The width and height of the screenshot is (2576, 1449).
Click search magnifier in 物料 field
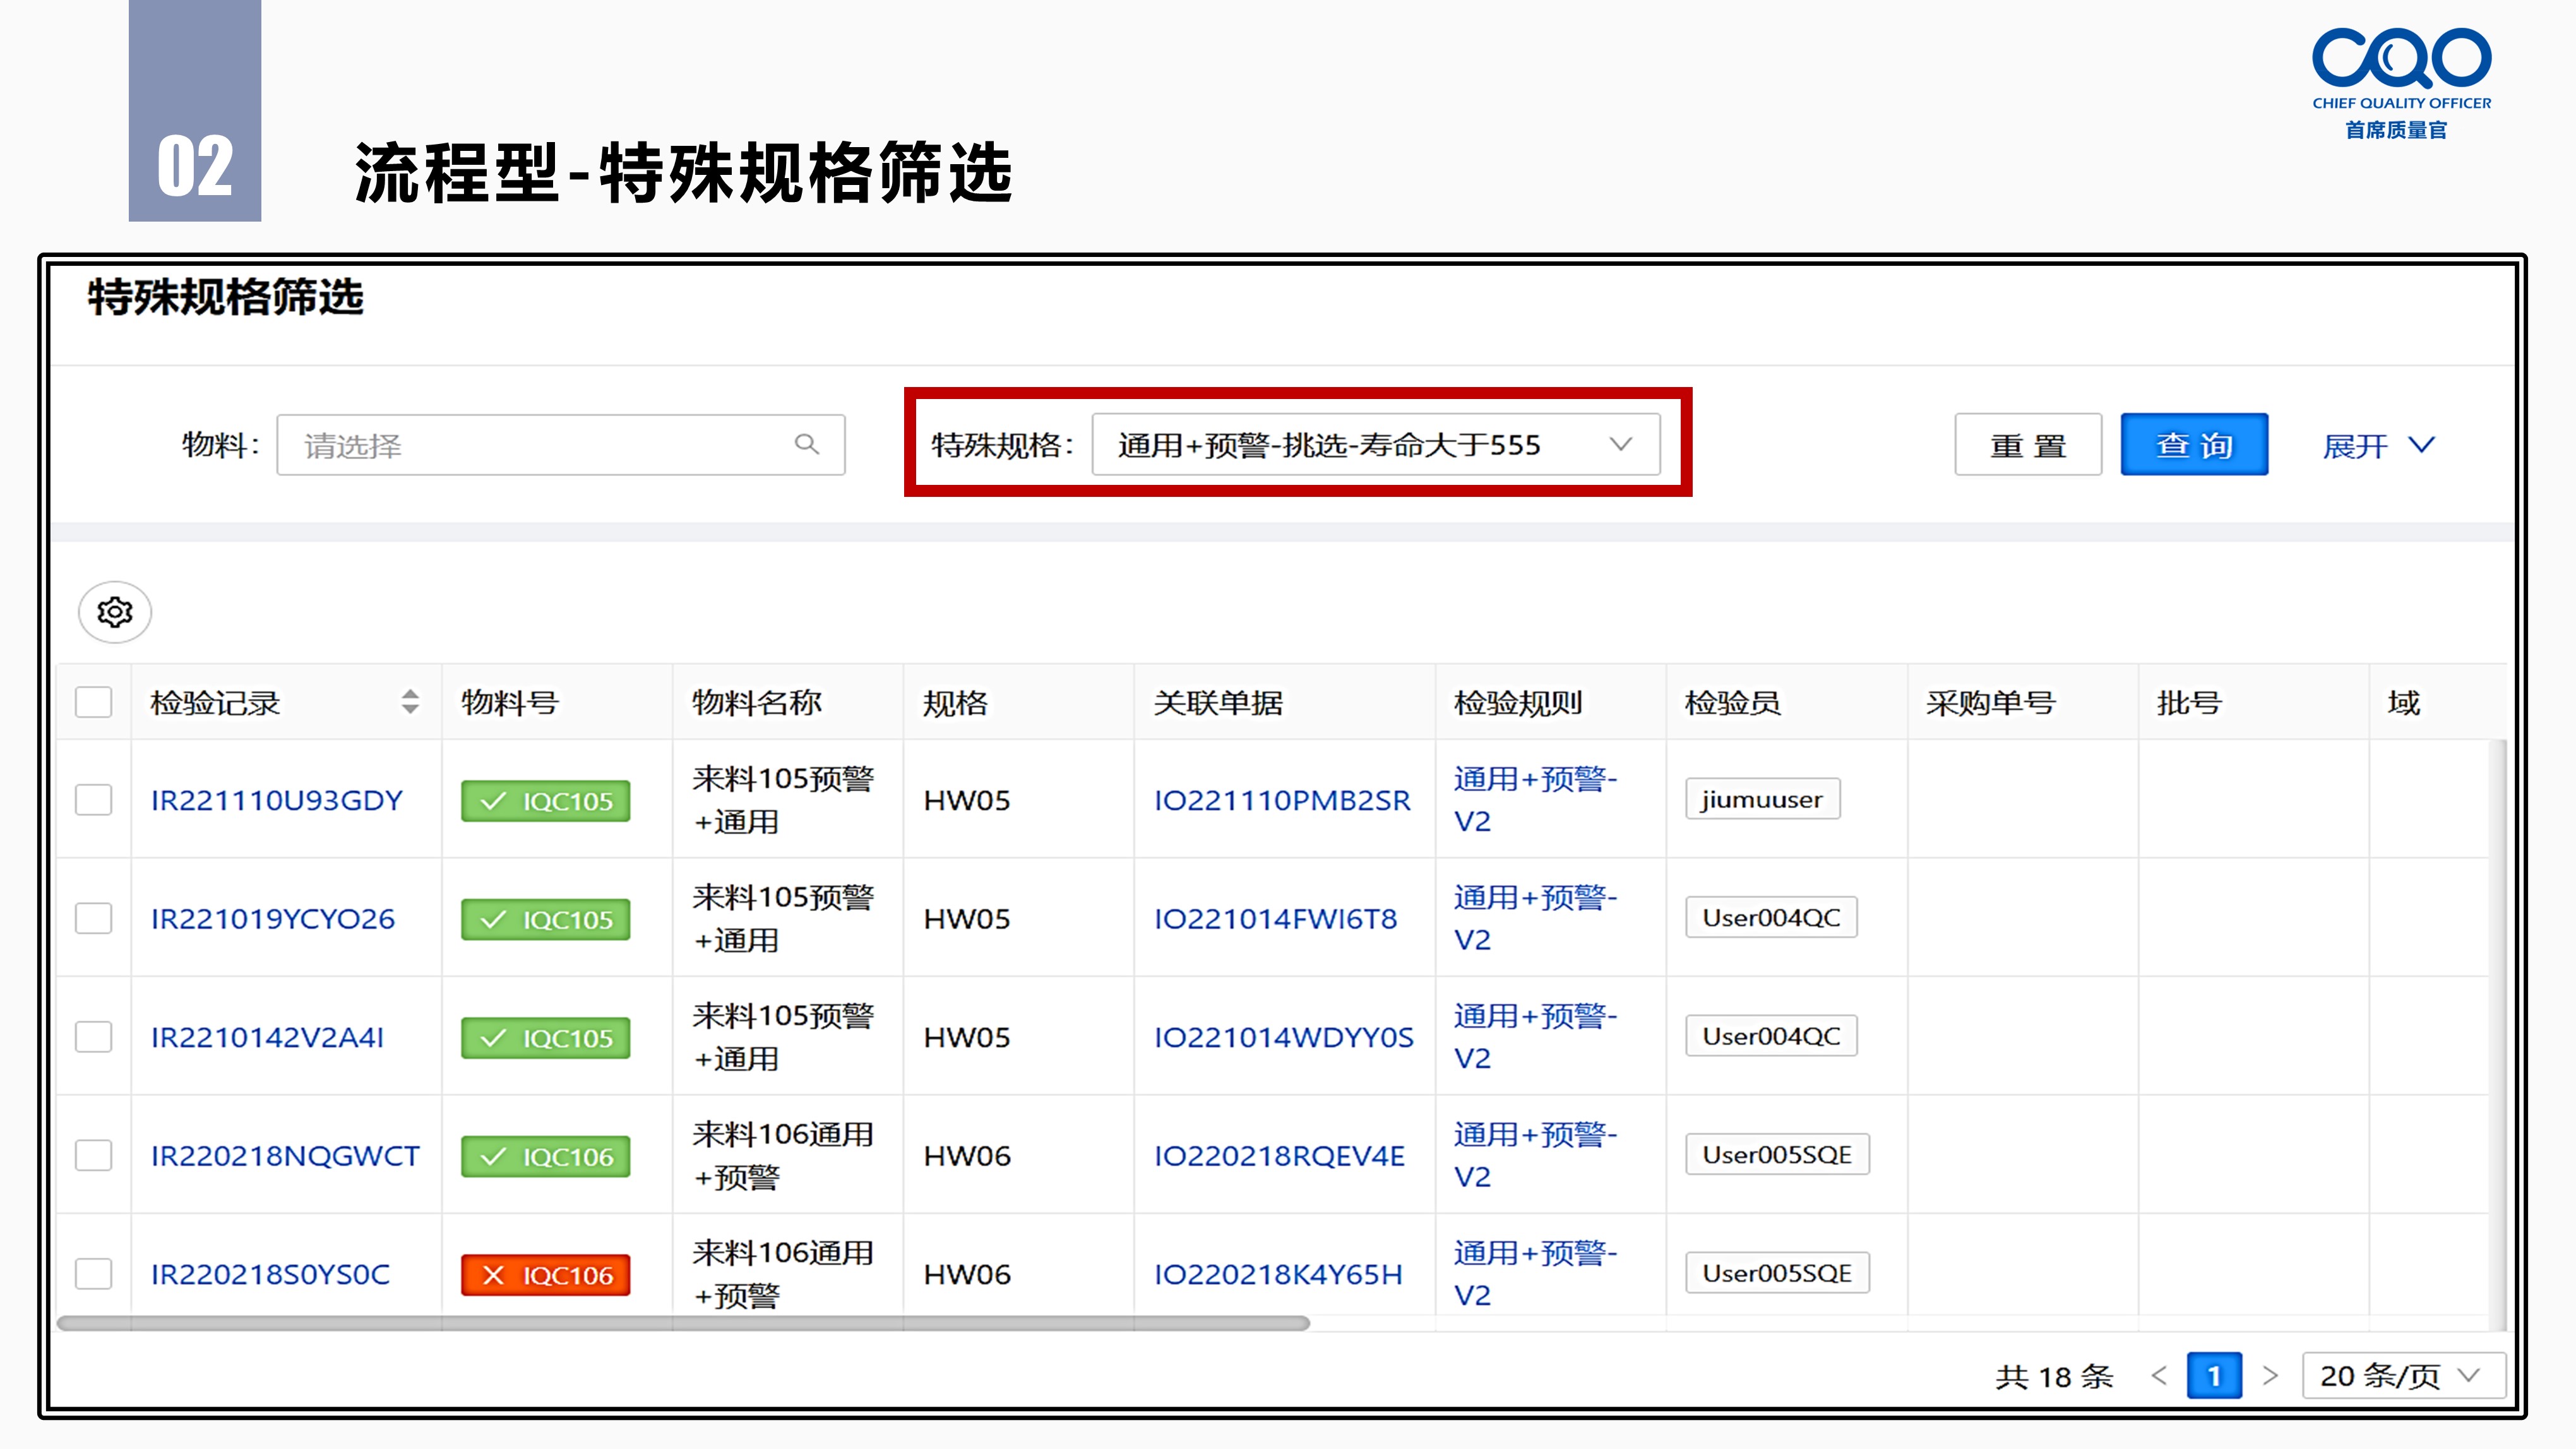pyautogui.click(x=807, y=444)
